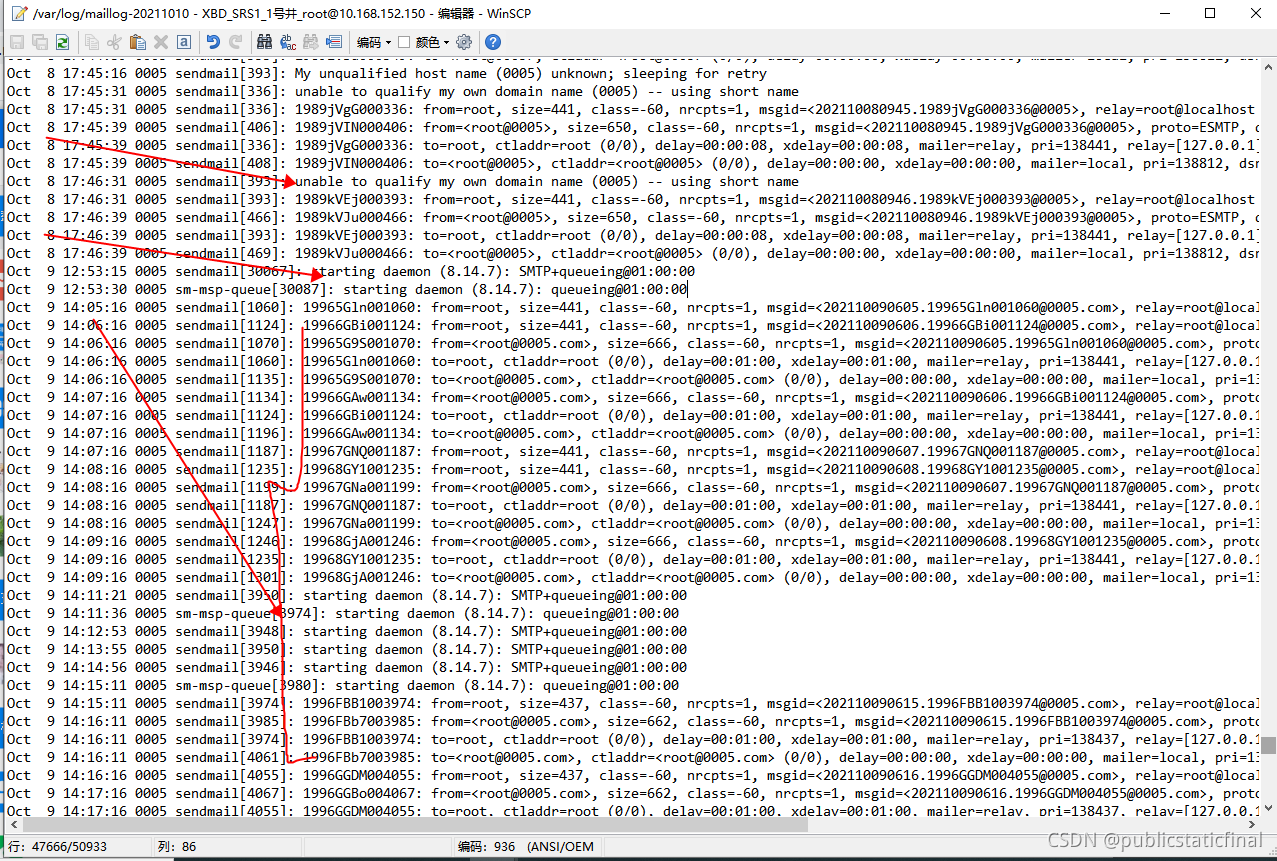The image size is (1277, 861).
Task: Click the Save all copies icon
Action: [40, 42]
